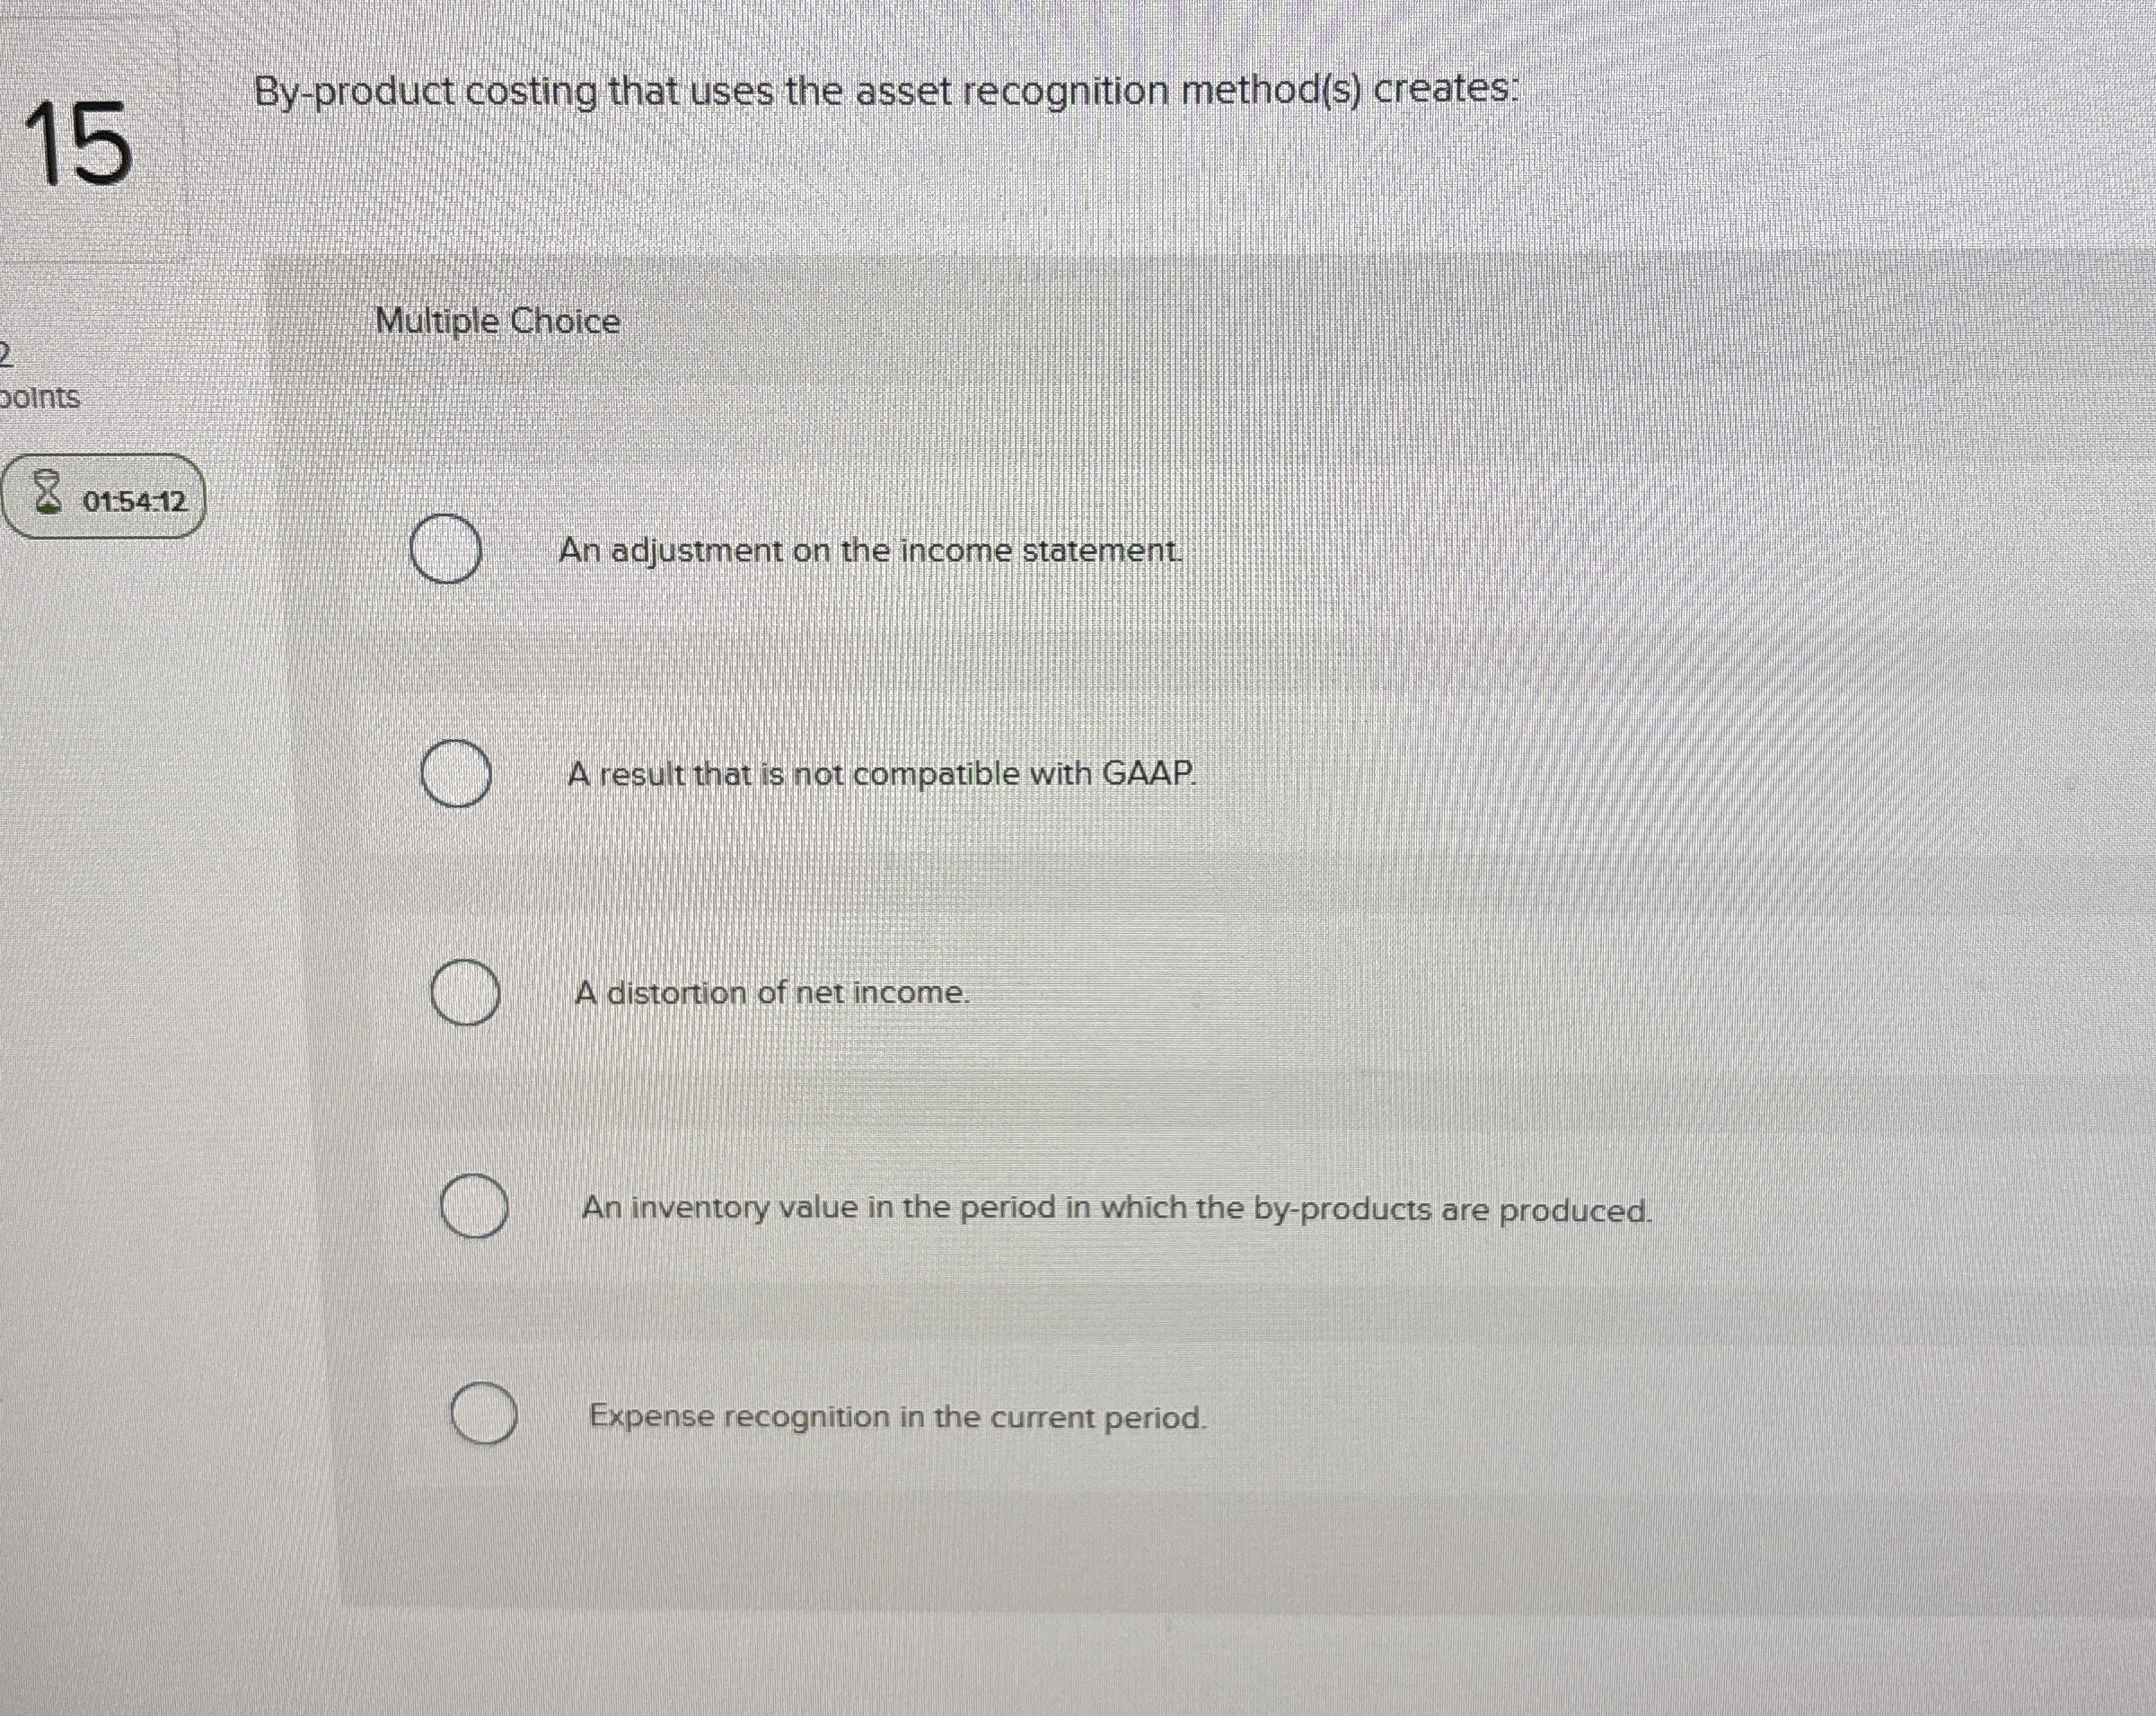Select the 'A distortion of net income' option
This screenshot has height=1716, width=2156.
[466, 994]
